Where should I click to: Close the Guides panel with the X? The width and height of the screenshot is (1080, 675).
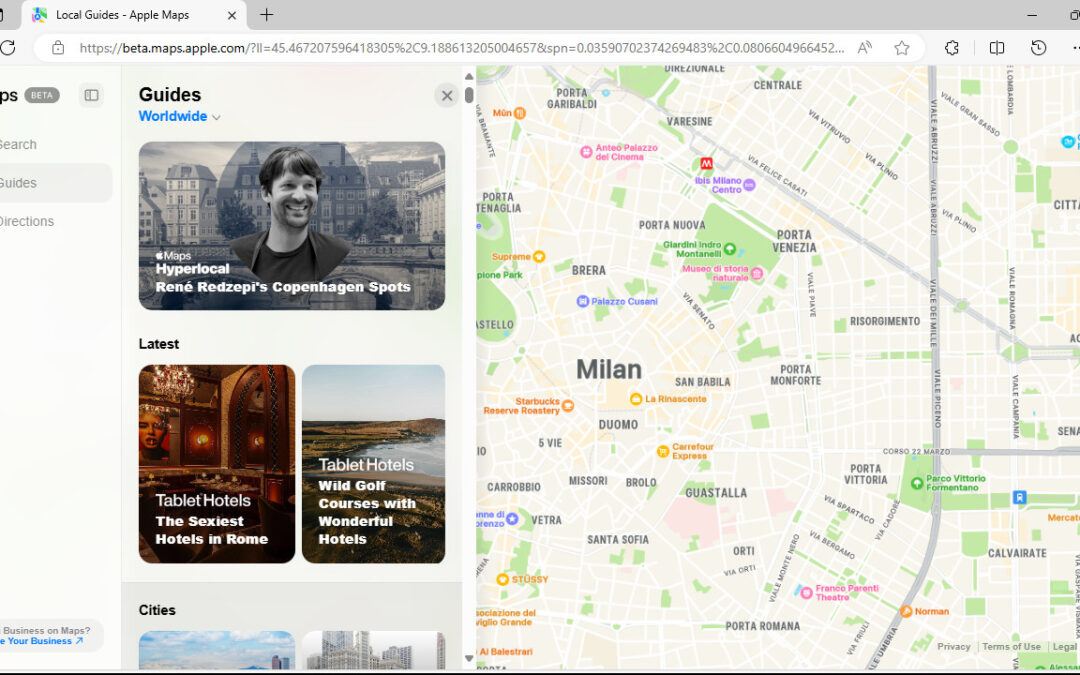tap(446, 95)
